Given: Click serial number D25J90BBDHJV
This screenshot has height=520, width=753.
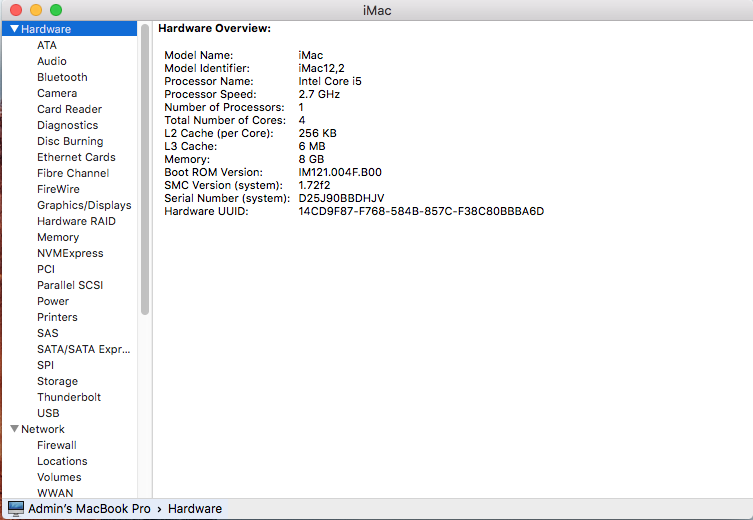Looking at the screenshot, I should coord(341,198).
